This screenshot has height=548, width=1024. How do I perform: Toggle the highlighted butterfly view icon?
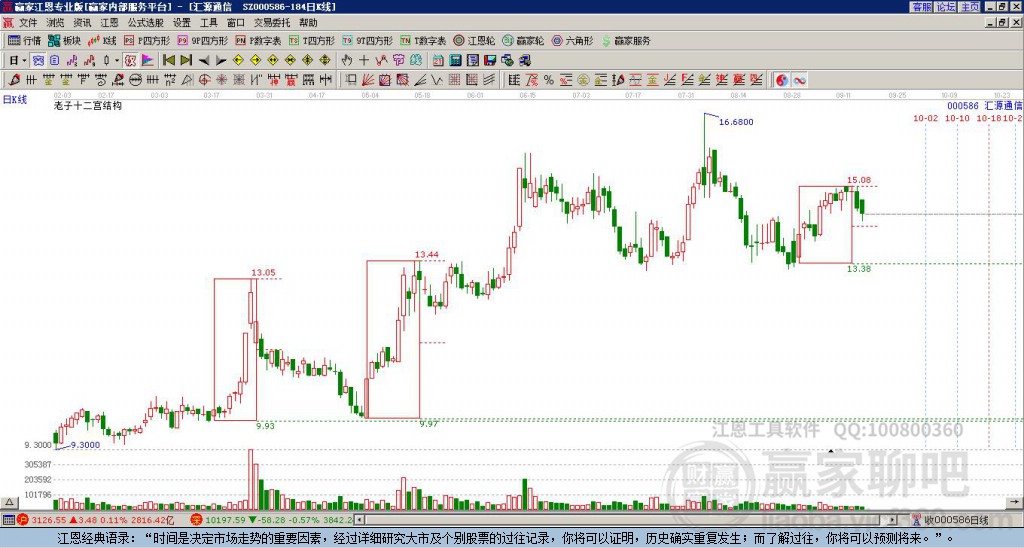coord(39,61)
